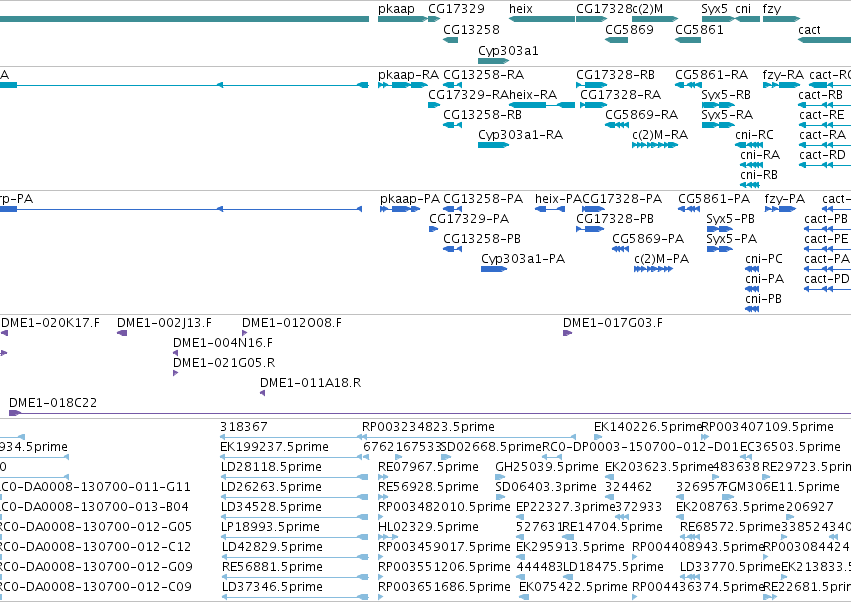Screen dimensions: 851x602
Task: Select the cni-RC transcript label
Action: click(x=754, y=135)
